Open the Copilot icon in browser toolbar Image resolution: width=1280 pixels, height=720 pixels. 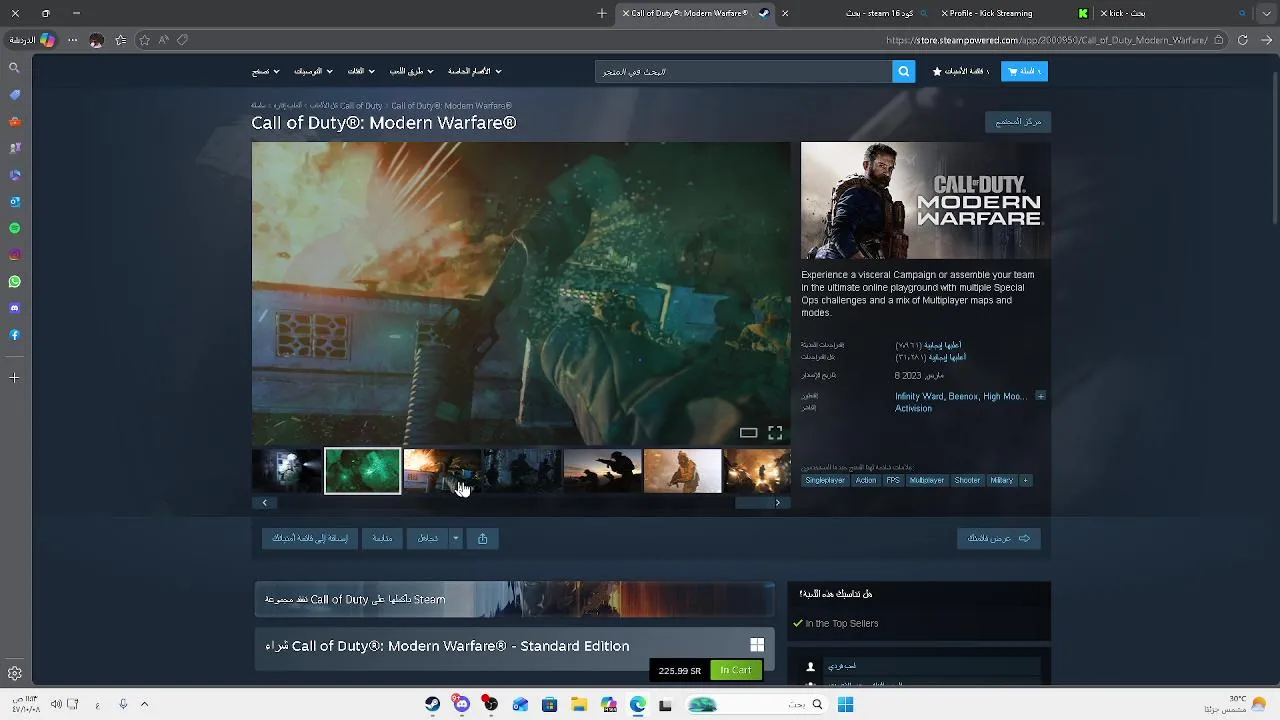pyautogui.click(x=47, y=40)
